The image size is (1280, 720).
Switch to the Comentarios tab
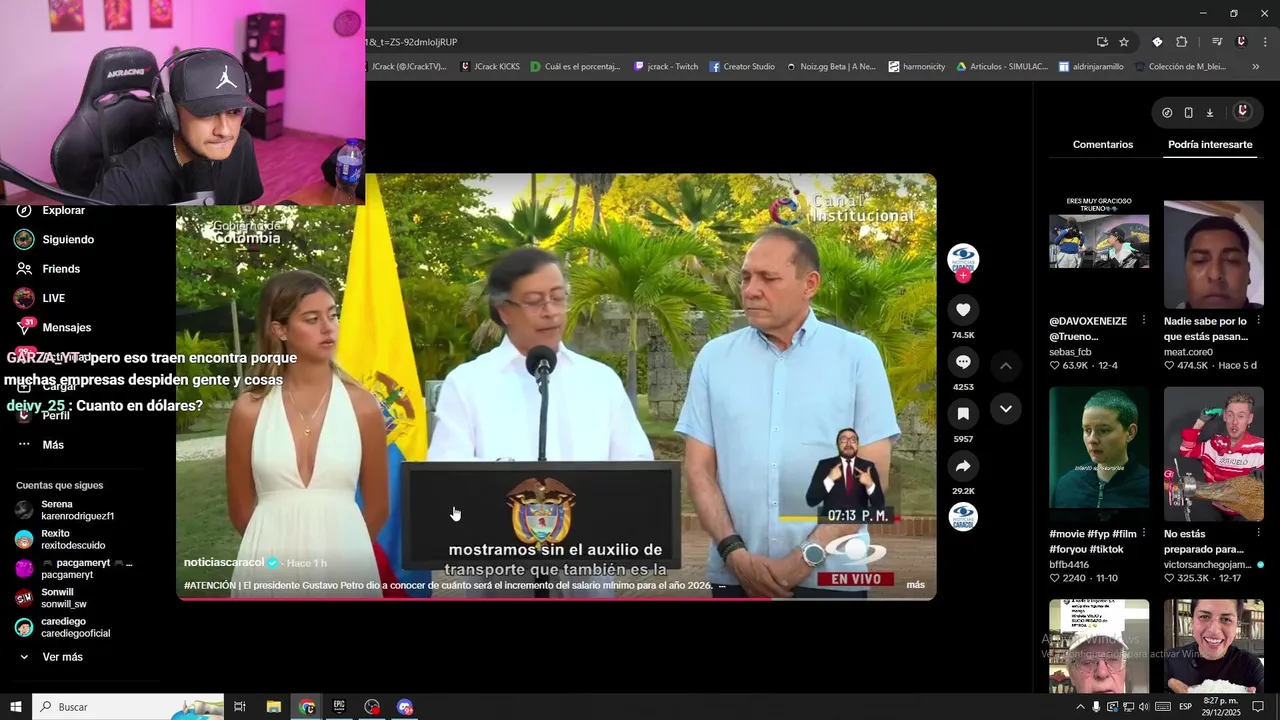[1103, 145]
